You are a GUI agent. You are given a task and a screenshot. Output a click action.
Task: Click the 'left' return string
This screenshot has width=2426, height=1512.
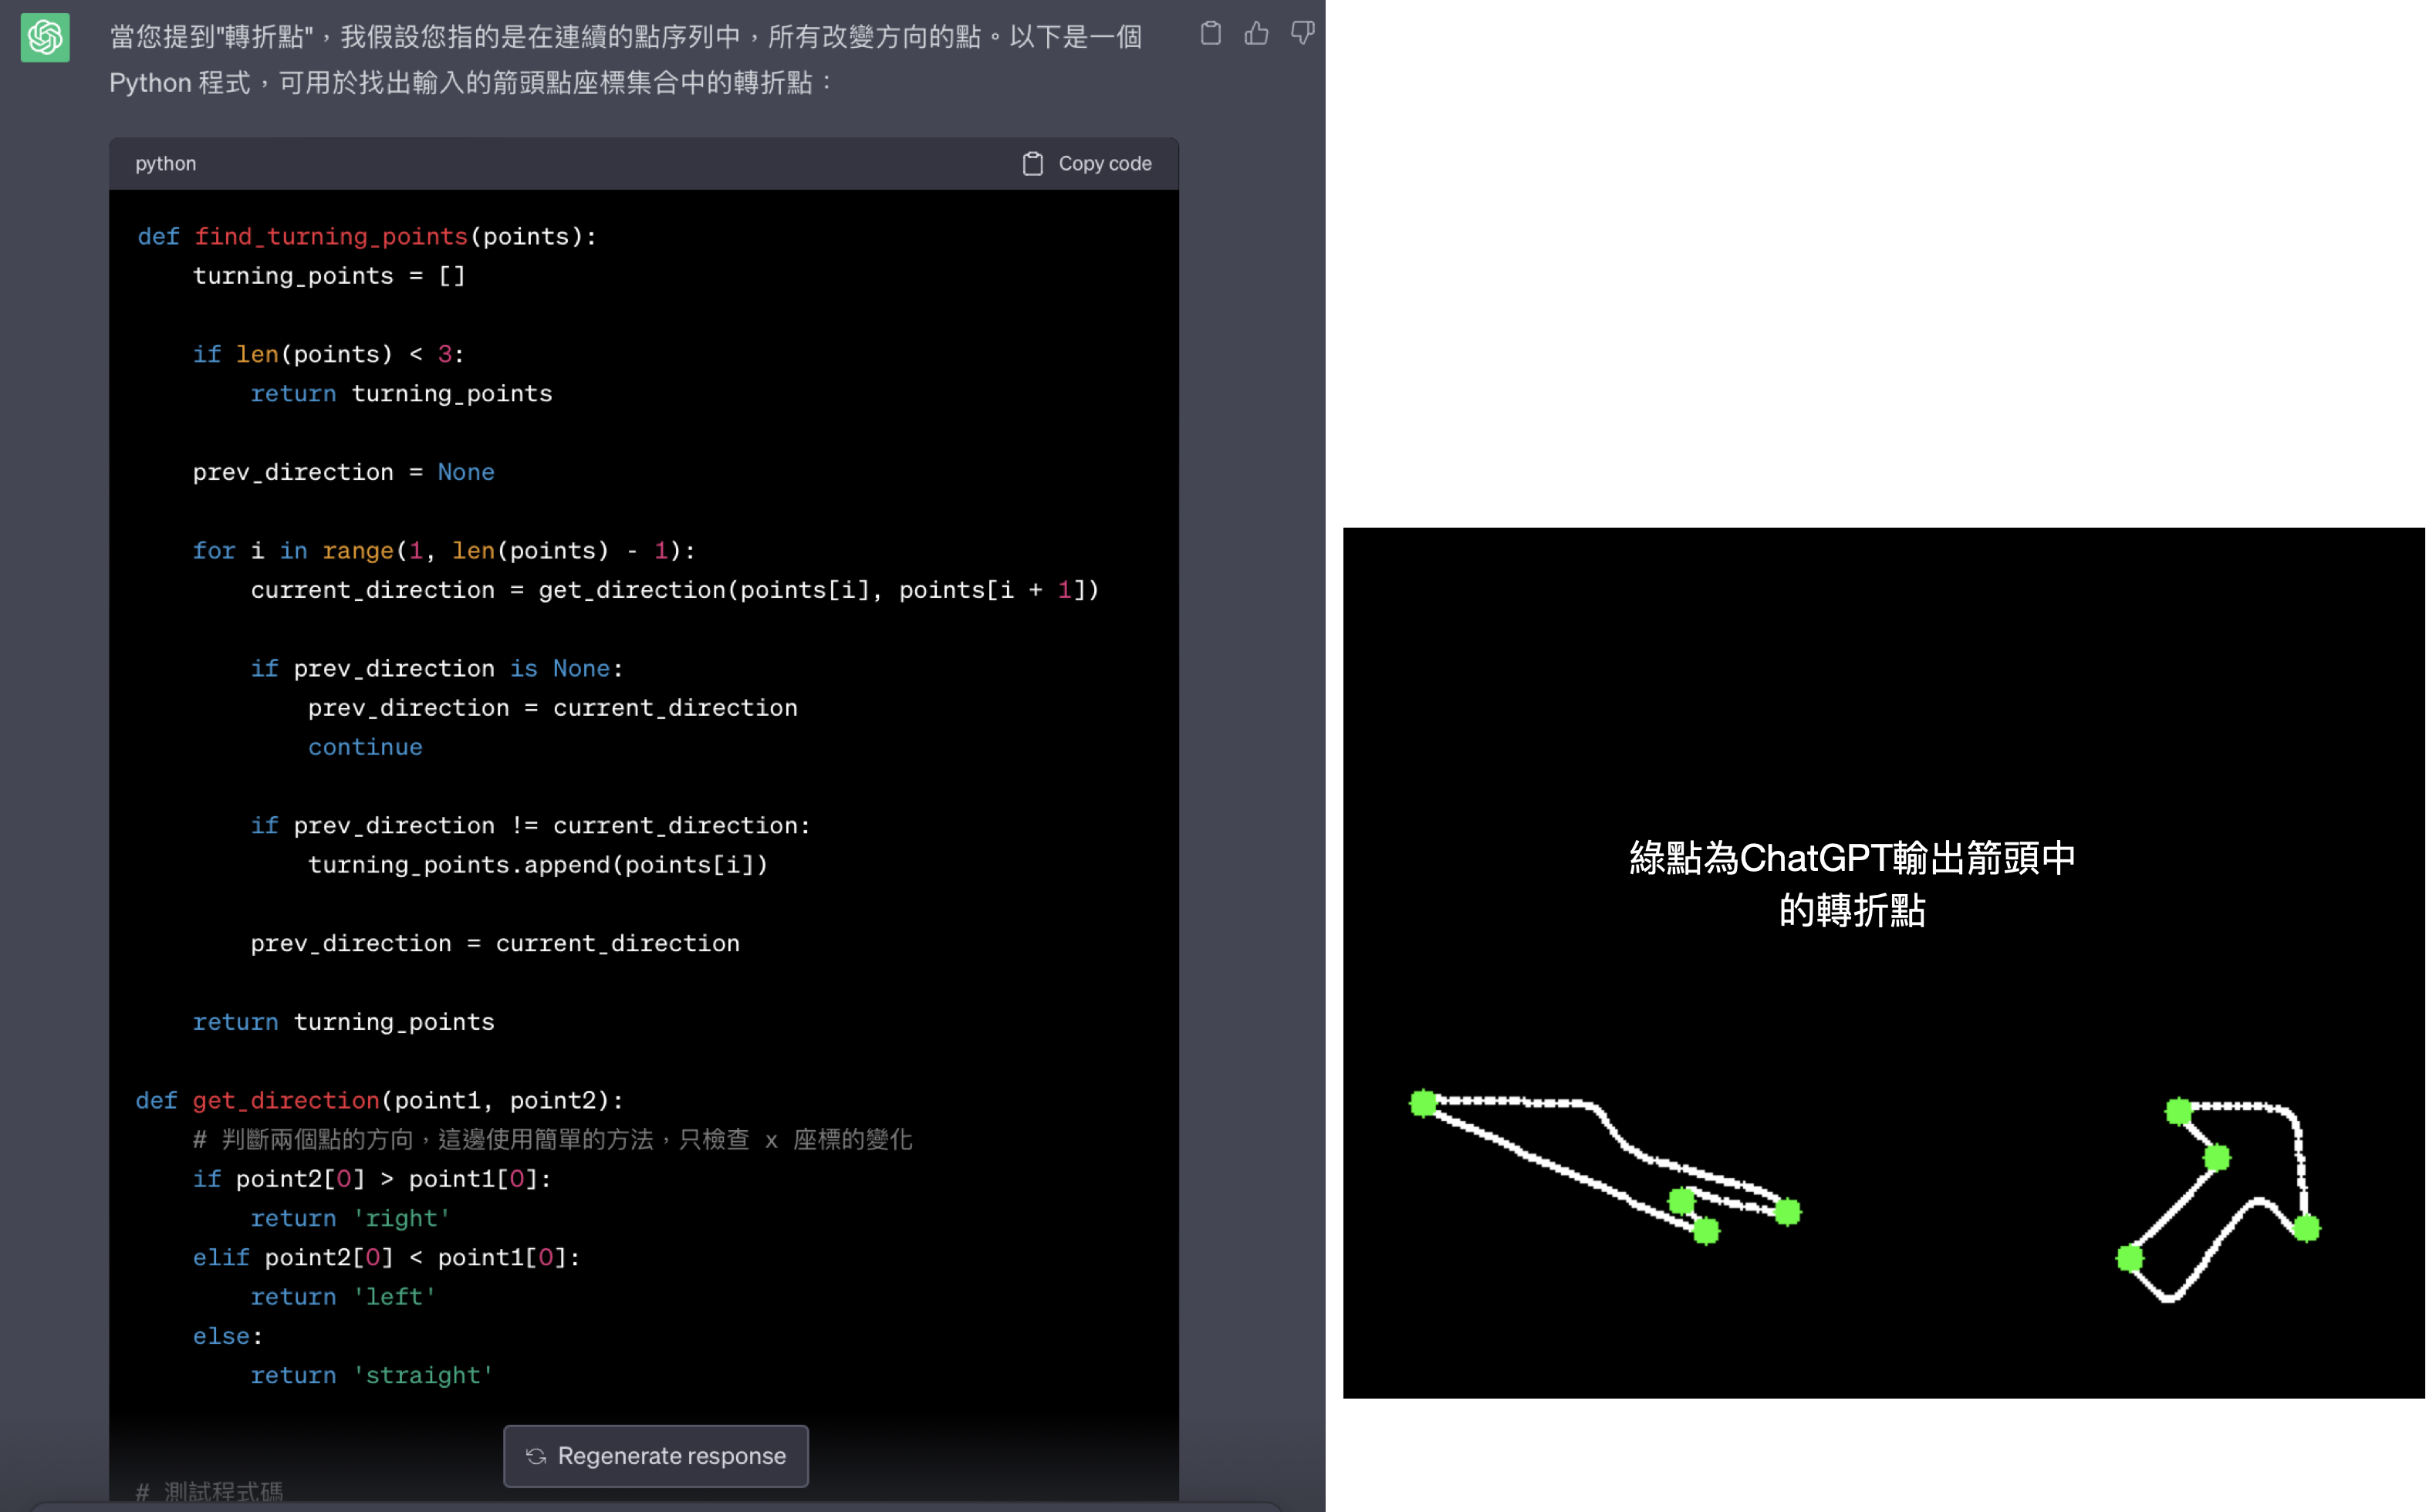coord(395,1297)
